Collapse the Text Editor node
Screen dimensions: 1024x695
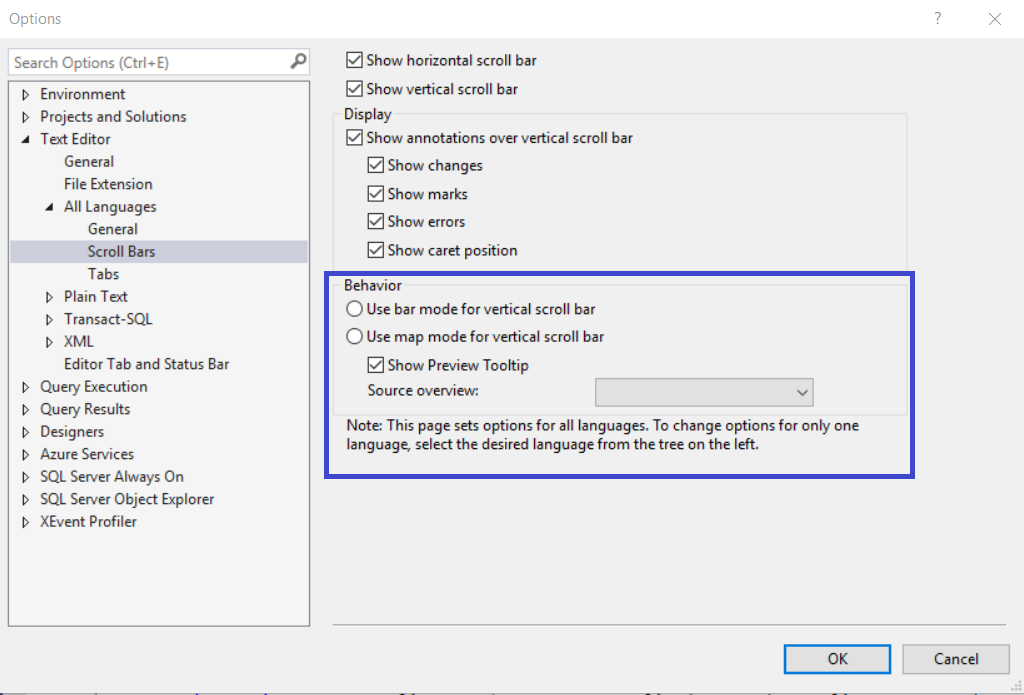[26, 140]
